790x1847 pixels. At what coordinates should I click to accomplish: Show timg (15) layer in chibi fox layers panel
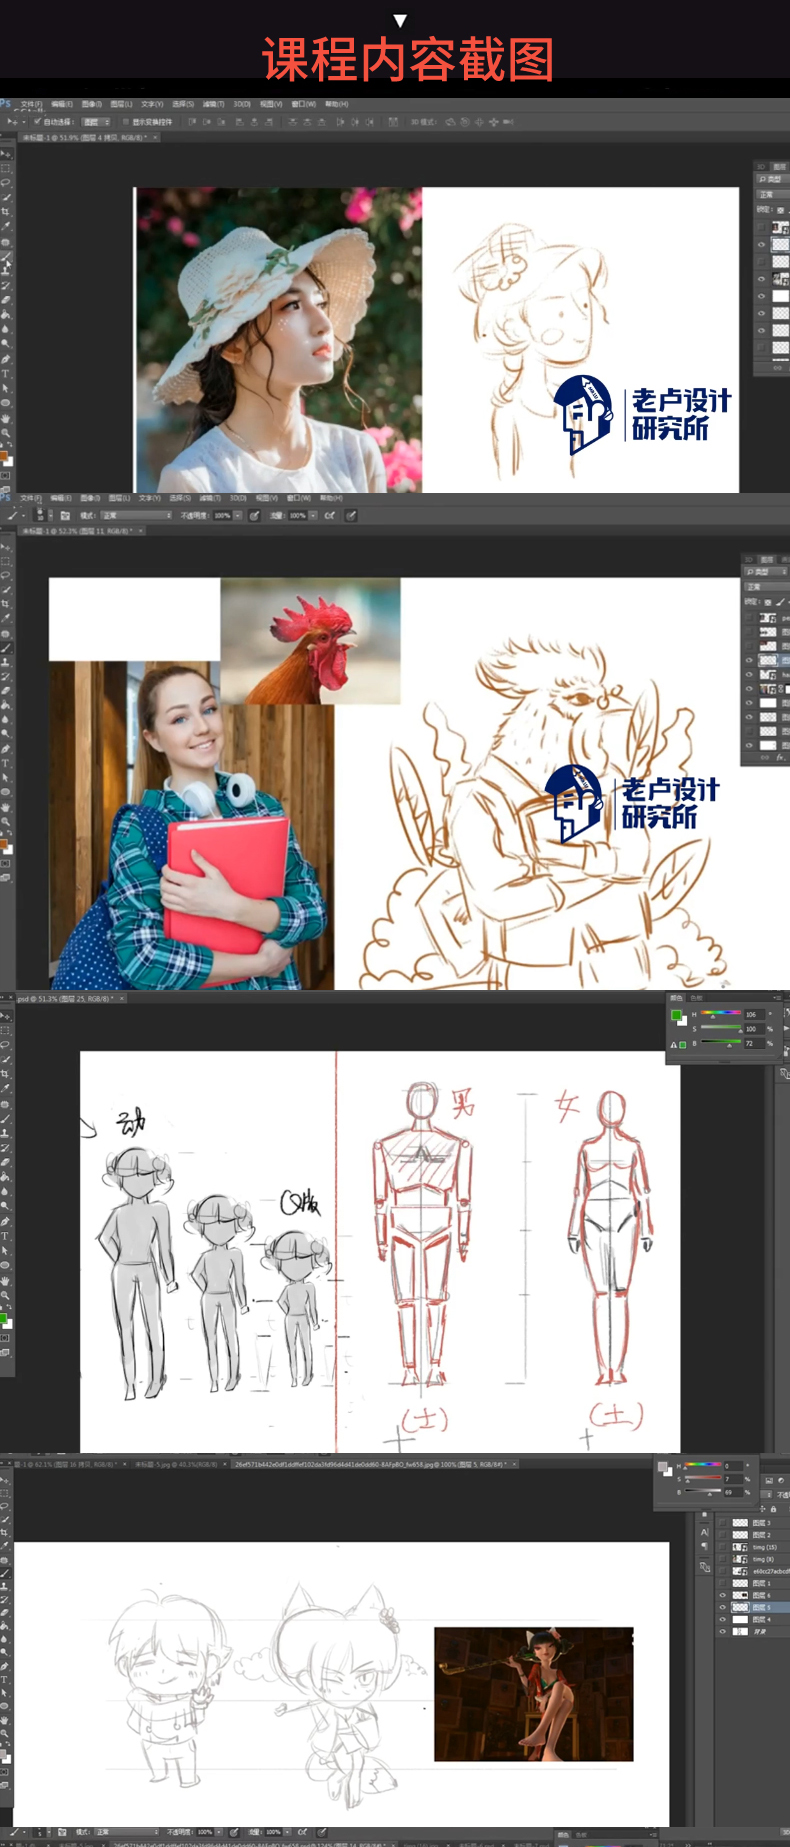click(722, 1547)
